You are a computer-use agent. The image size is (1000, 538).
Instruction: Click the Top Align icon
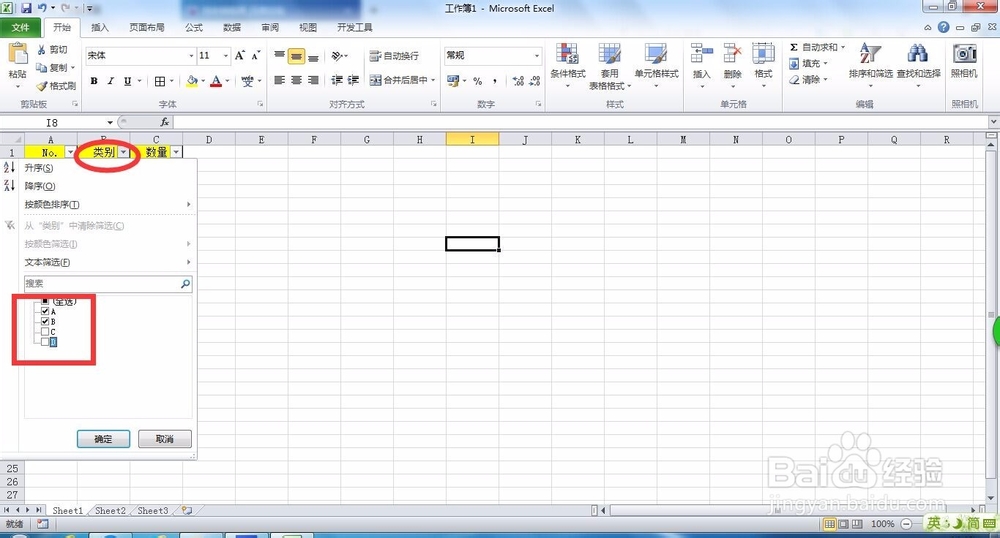point(279,56)
